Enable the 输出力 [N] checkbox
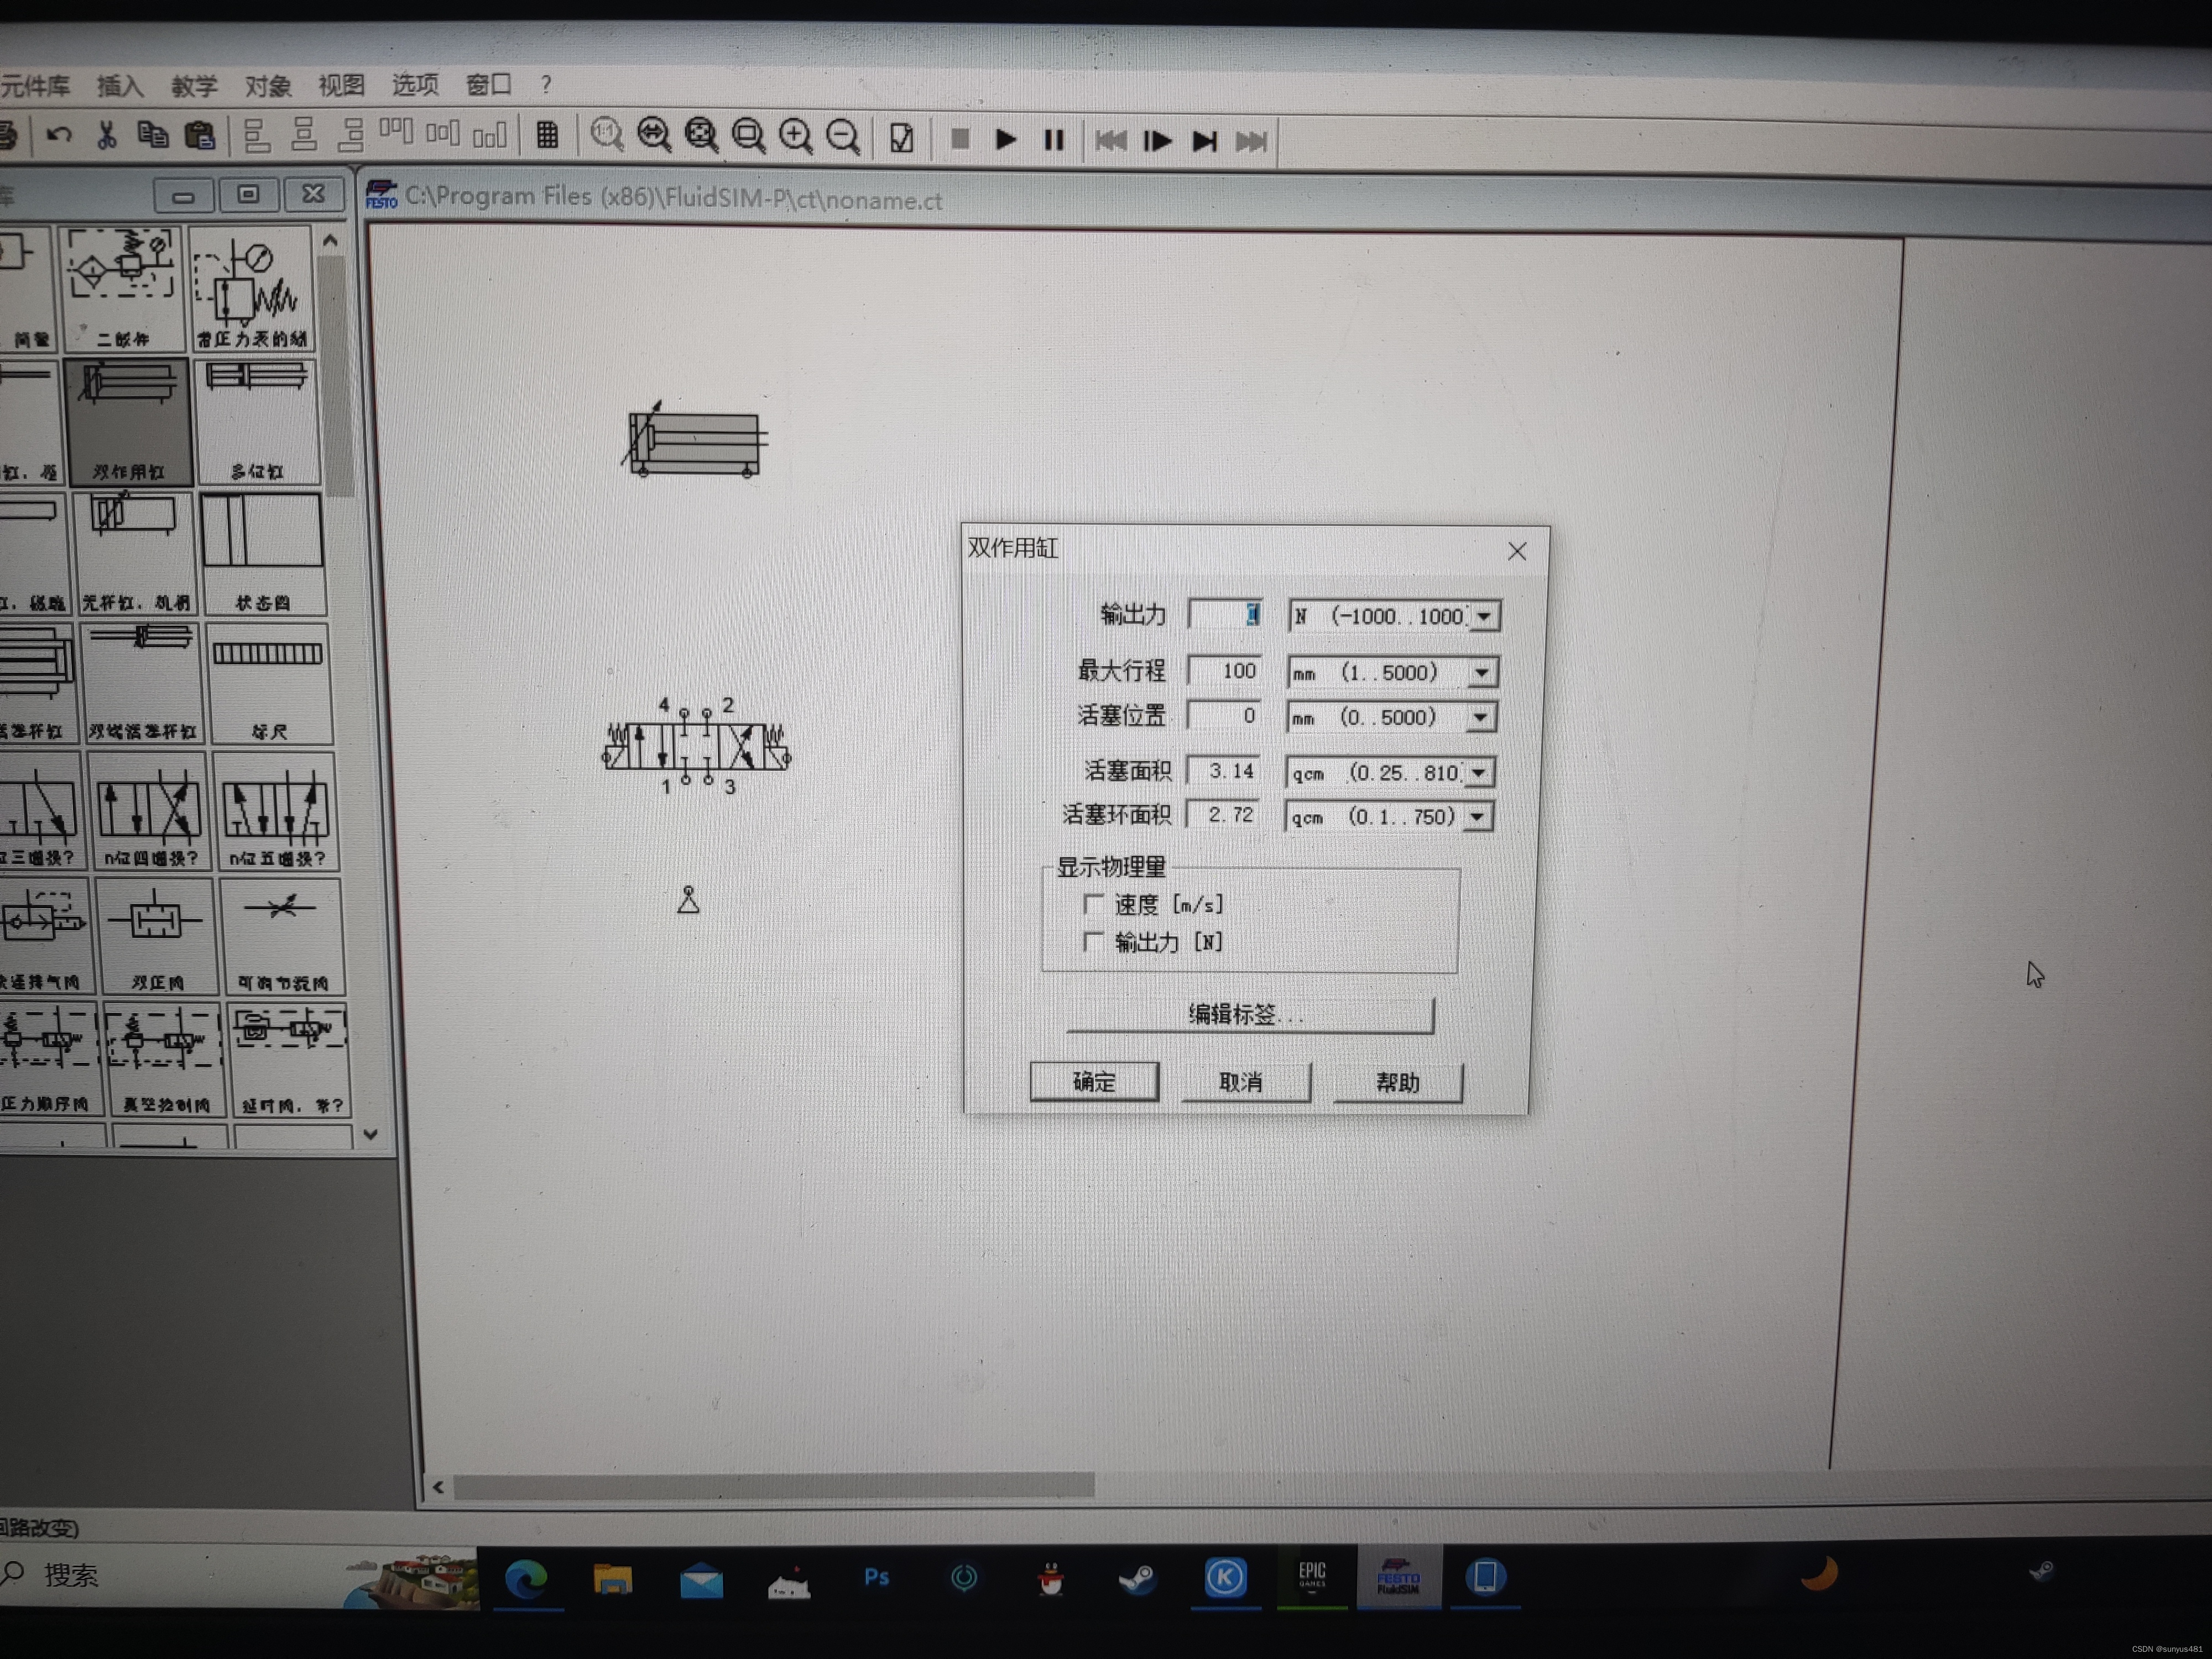The image size is (2212, 1659). point(1093,942)
